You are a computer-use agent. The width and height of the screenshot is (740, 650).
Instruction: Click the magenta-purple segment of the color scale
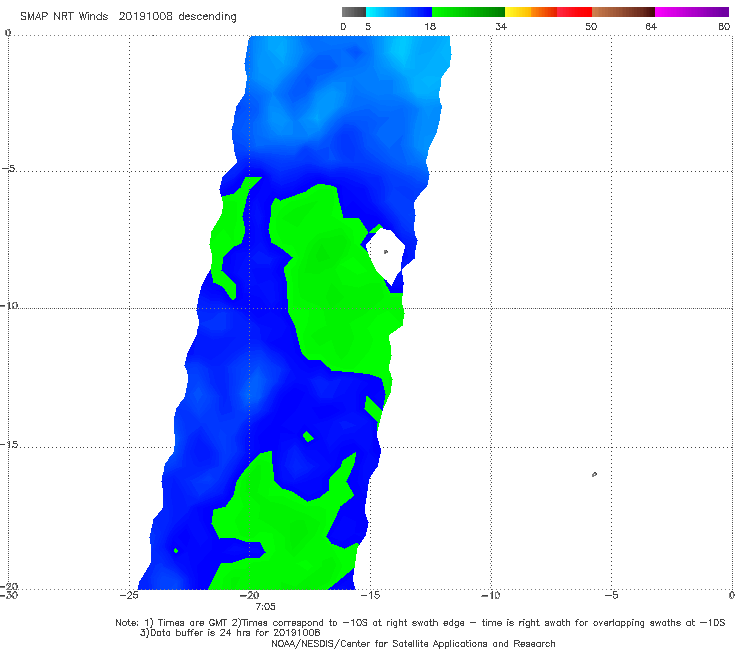[692, 12]
